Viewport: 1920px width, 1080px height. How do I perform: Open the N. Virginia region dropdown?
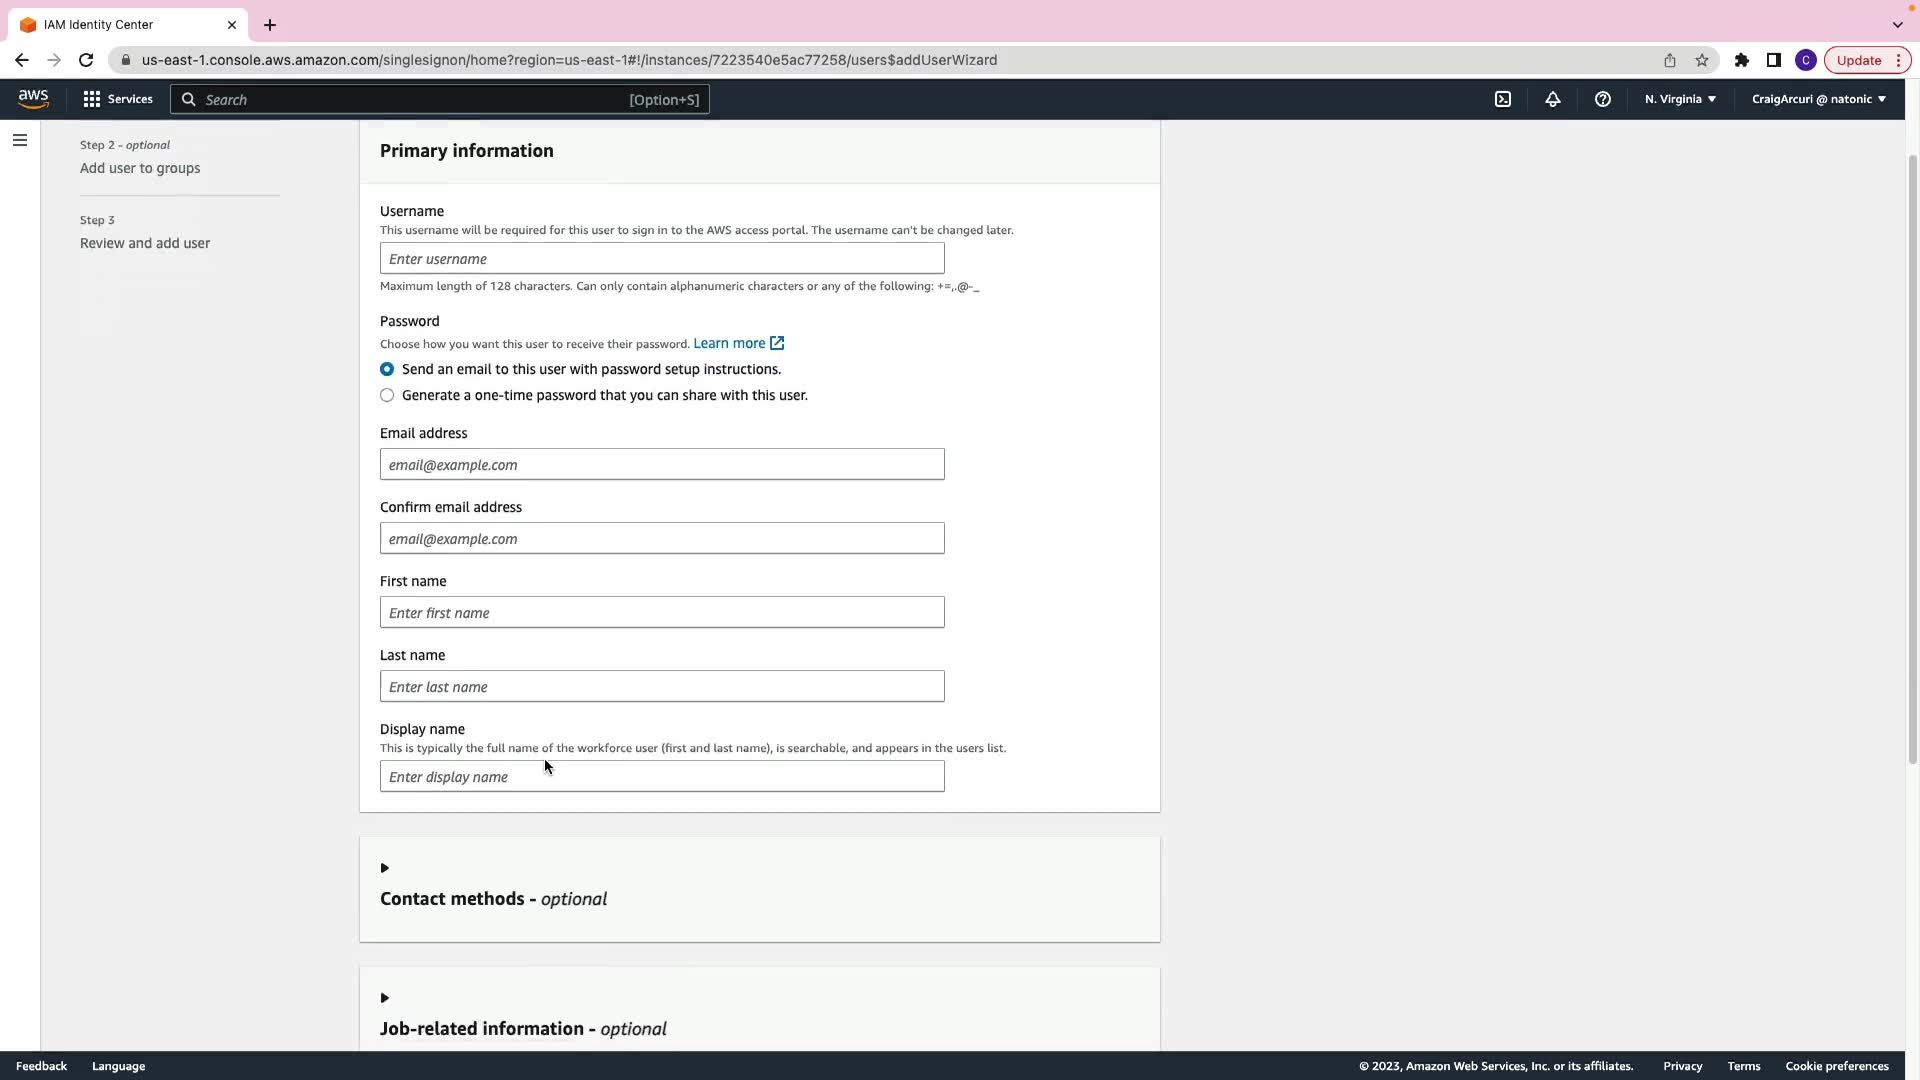click(x=1680, y=99)
